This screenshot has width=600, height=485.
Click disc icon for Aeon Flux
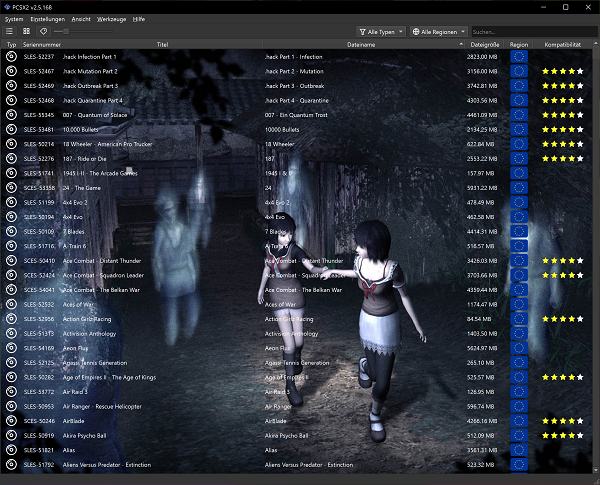click(x=11, y=348)
